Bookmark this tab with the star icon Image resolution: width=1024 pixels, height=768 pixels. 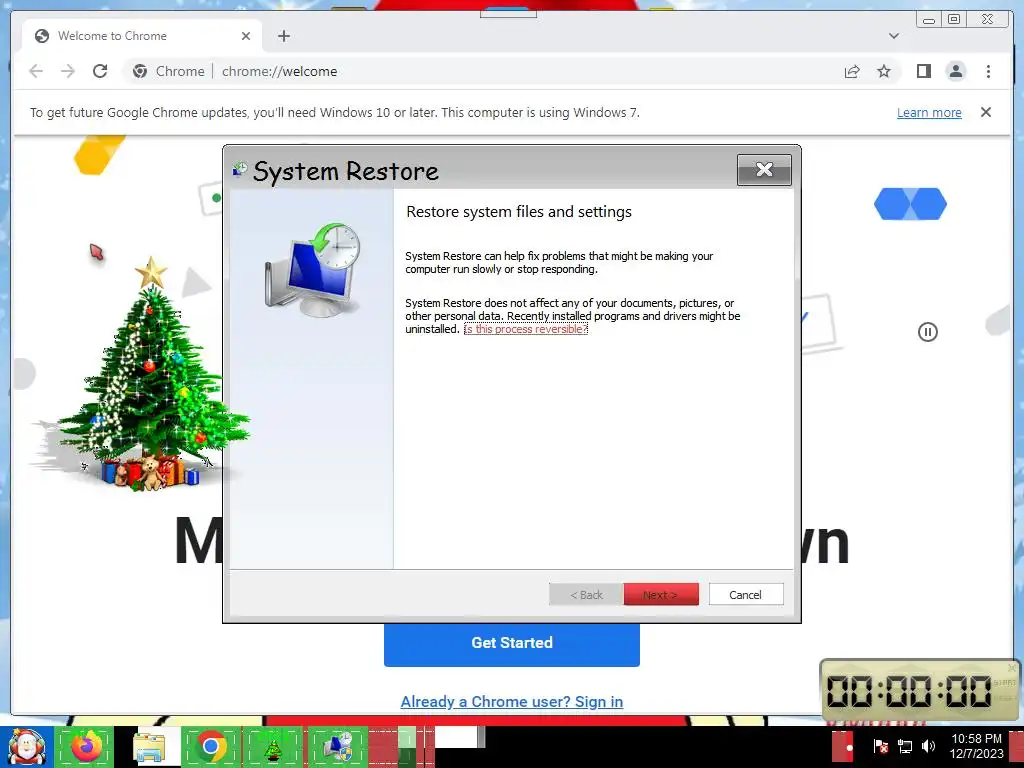click(x=884, y=71)
